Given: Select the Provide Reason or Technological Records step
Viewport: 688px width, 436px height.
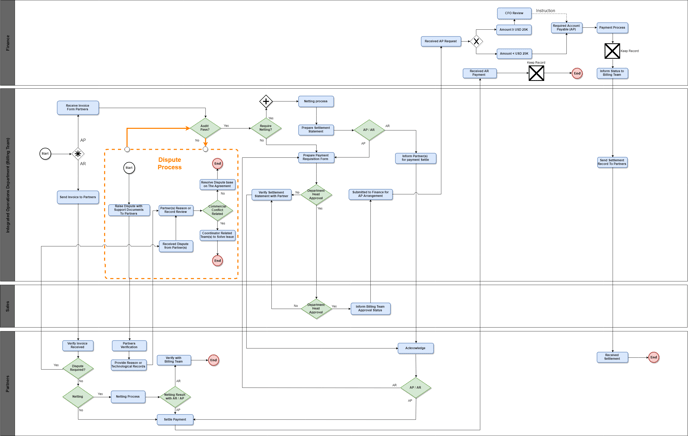Looking at the screenshot, I should tap(129, 365).
